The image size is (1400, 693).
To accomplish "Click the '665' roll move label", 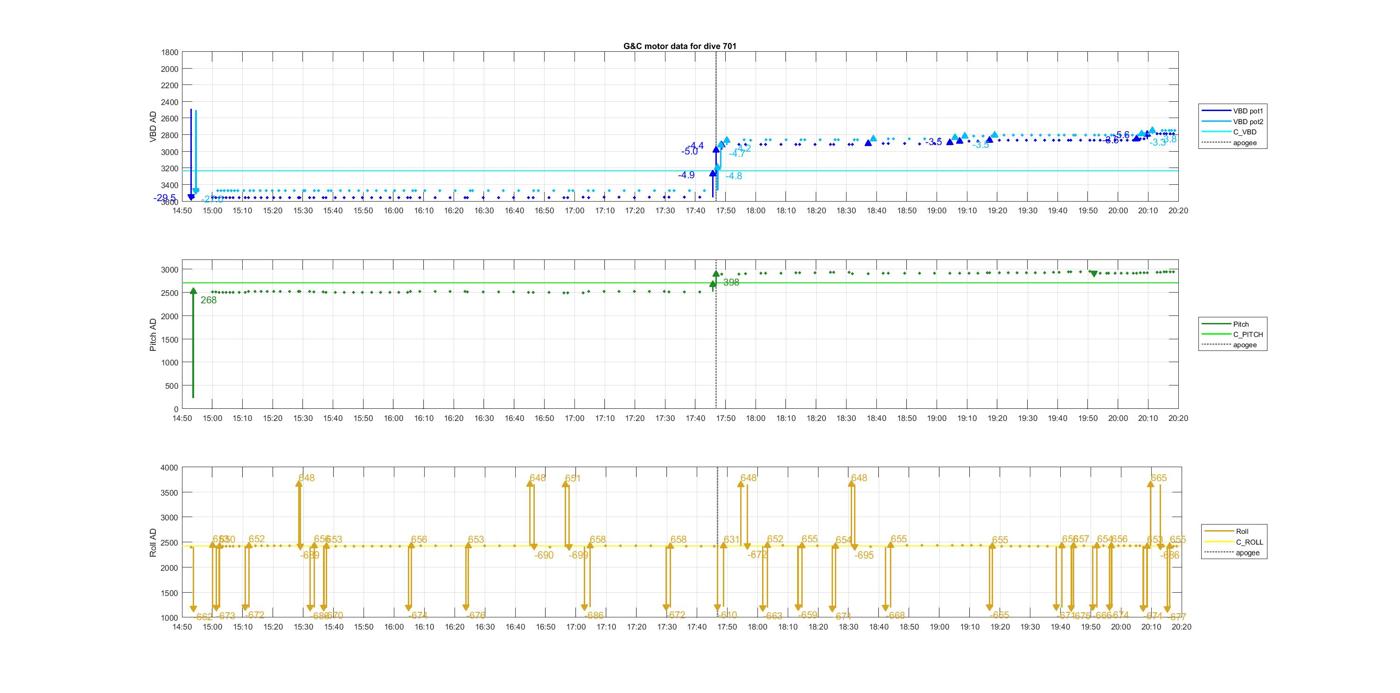I will pos(1159,479).
